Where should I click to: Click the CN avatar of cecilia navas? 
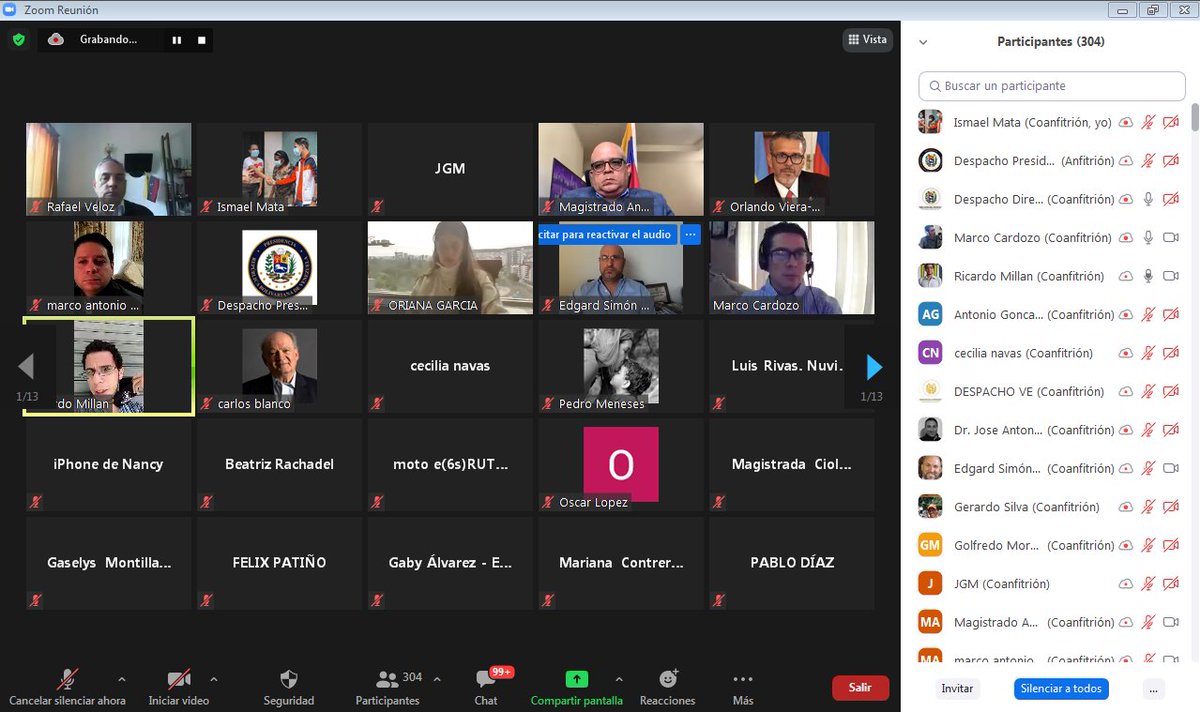(x=930, y=353)
